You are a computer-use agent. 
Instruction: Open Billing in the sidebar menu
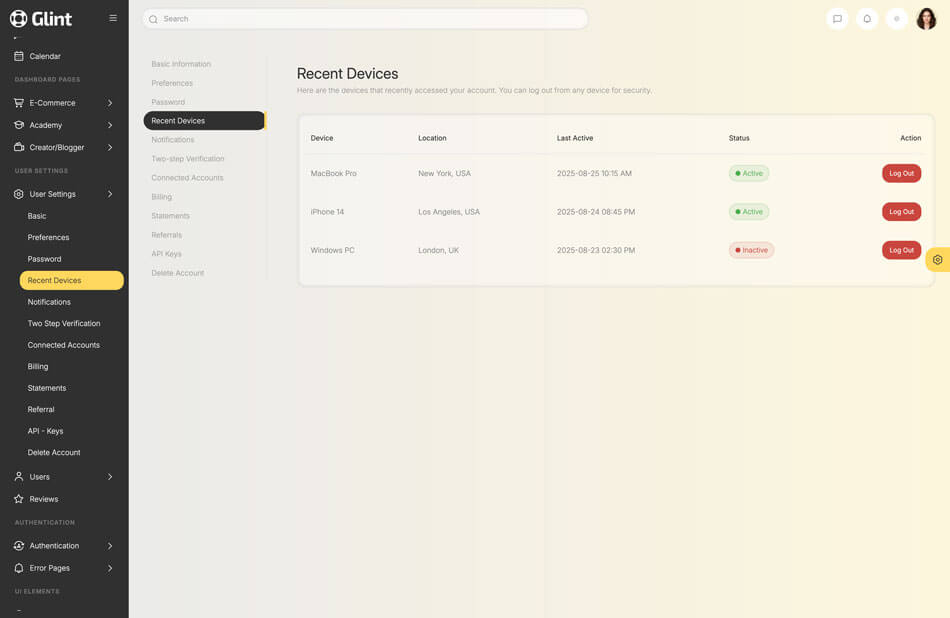(38, 367)
